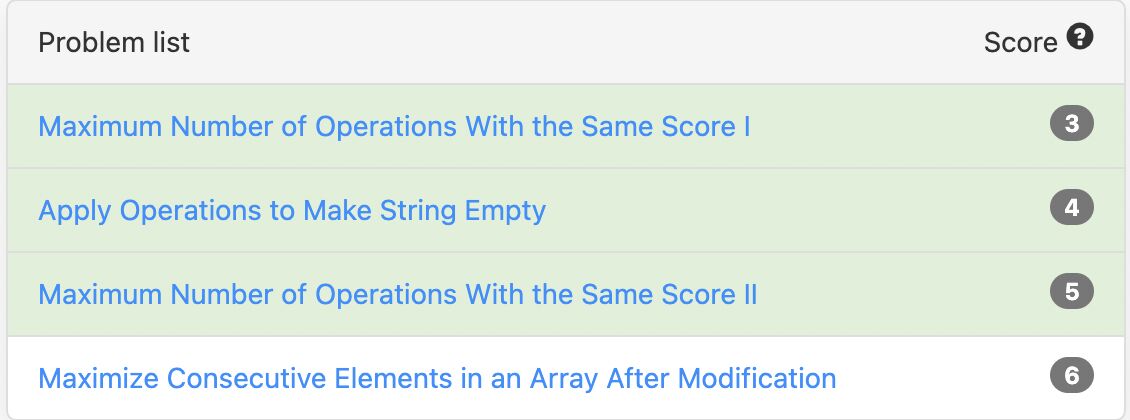
Task: Click the score badge showing 4
Action: point(1072,207)
